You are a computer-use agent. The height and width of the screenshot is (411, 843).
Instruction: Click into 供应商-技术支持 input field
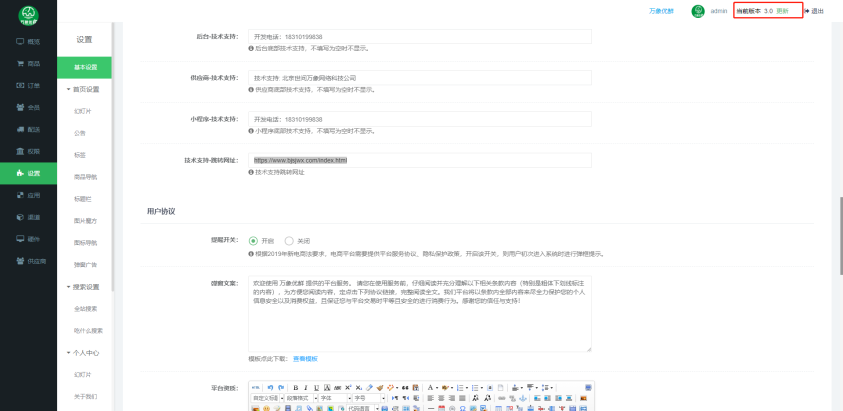pos(420,78)
